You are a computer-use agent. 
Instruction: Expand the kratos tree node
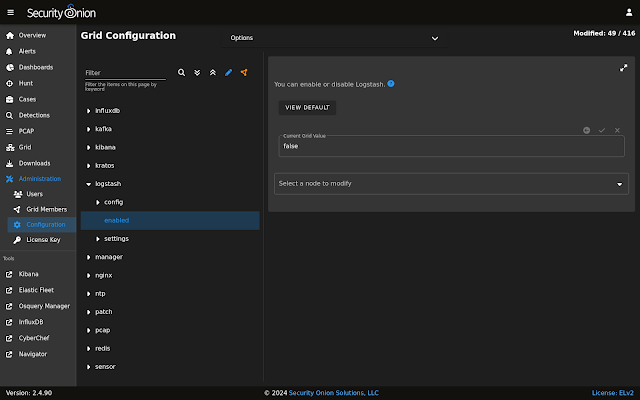pos(88,166)
